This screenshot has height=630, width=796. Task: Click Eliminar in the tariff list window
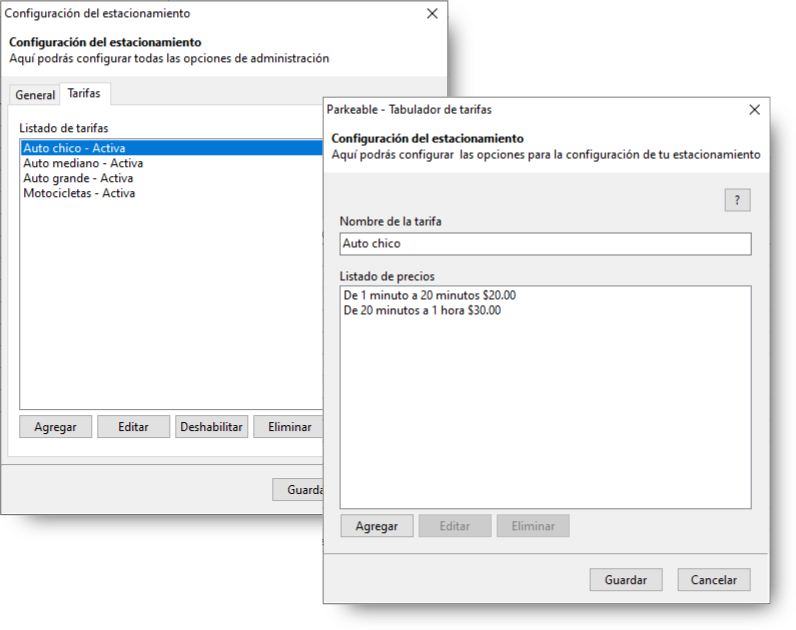pos(288,427)
